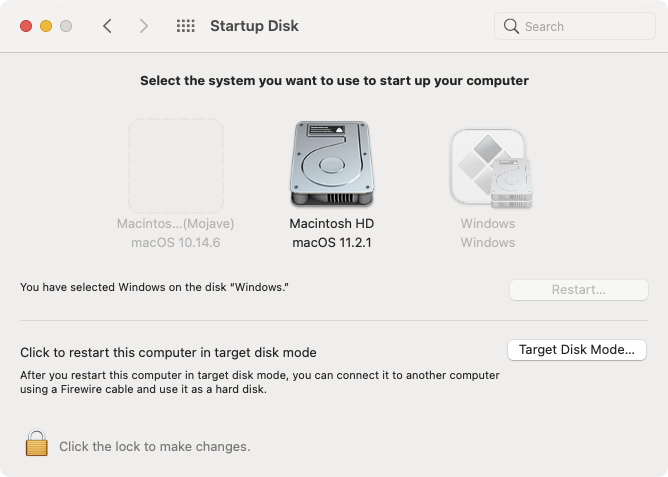Go back with the left chevron

click(x=108, y=26)
